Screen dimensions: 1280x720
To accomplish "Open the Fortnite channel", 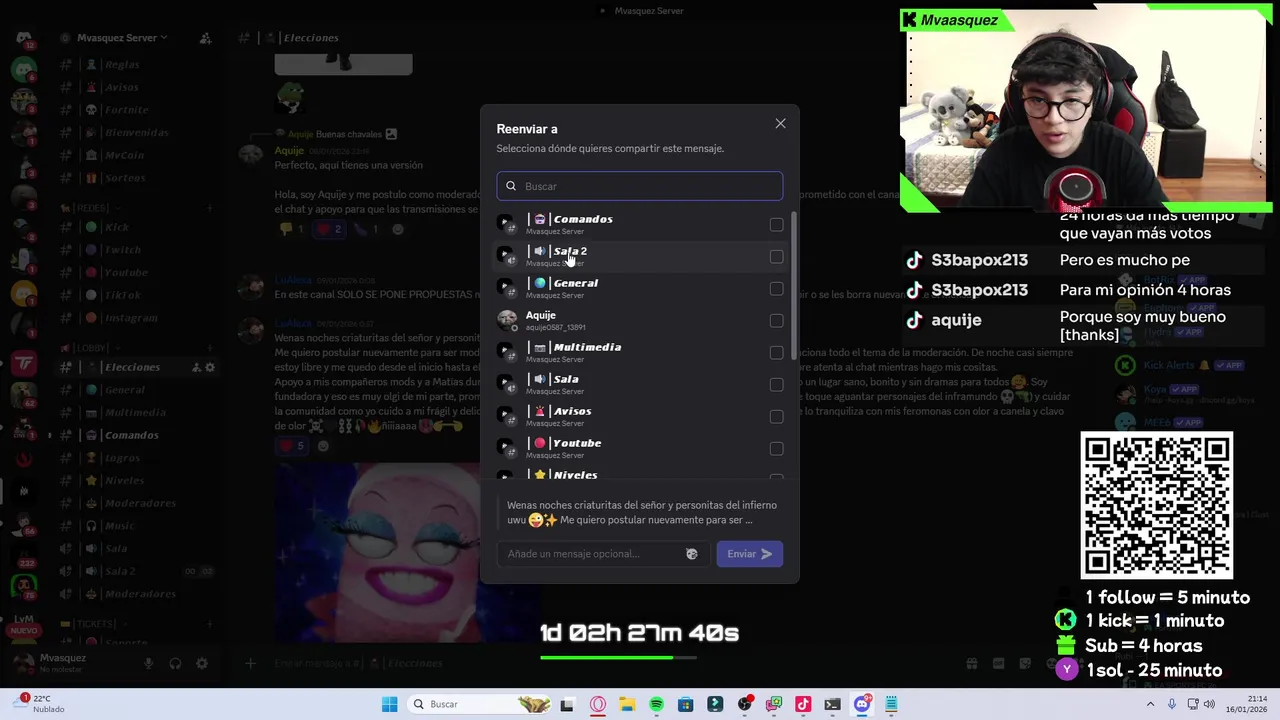I will (x=135, y=110).
